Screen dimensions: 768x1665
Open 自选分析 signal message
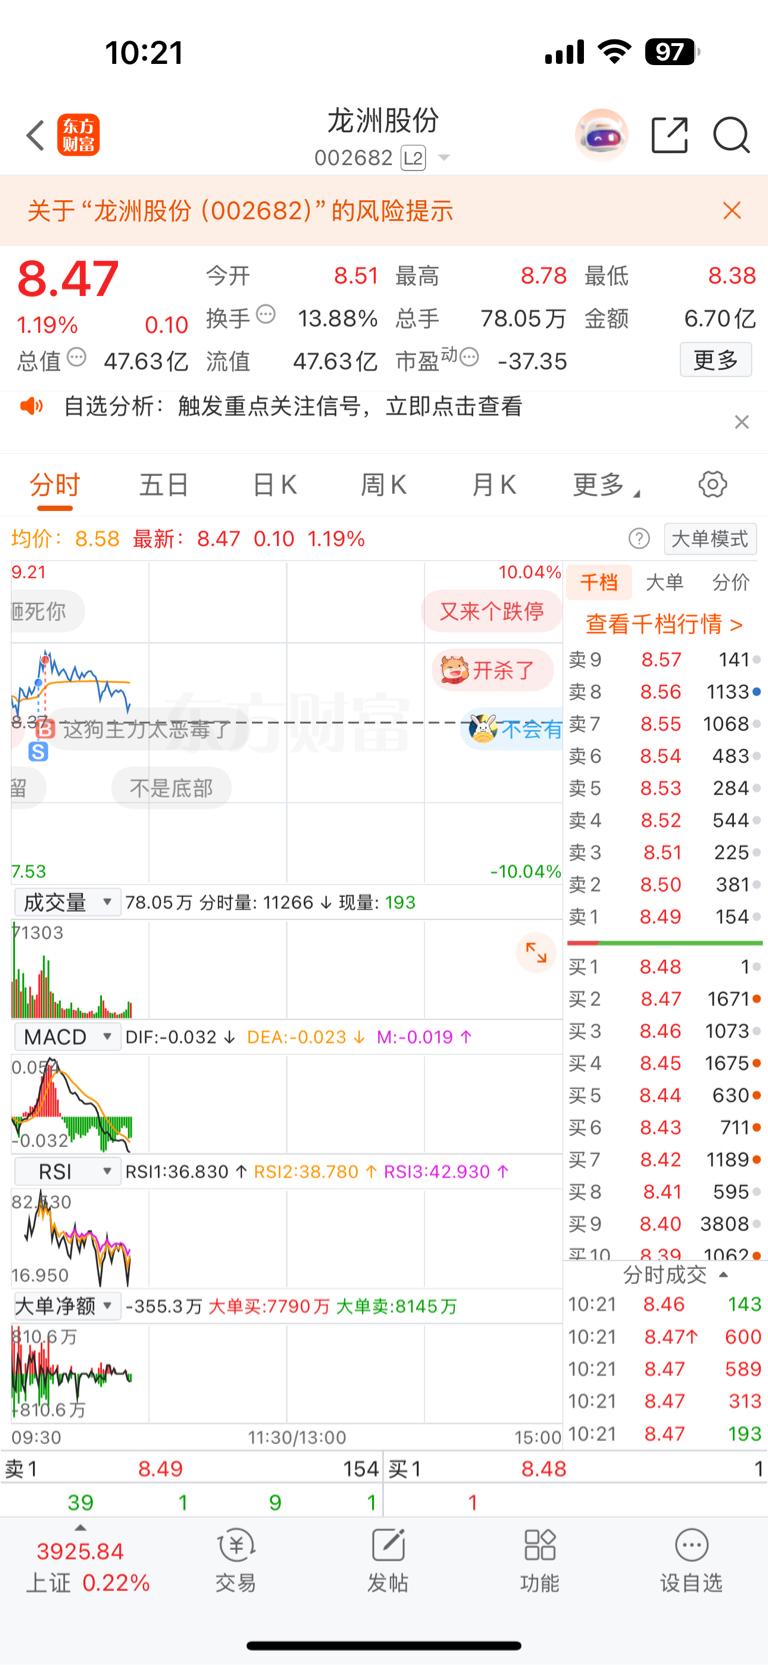click(293, 406)
